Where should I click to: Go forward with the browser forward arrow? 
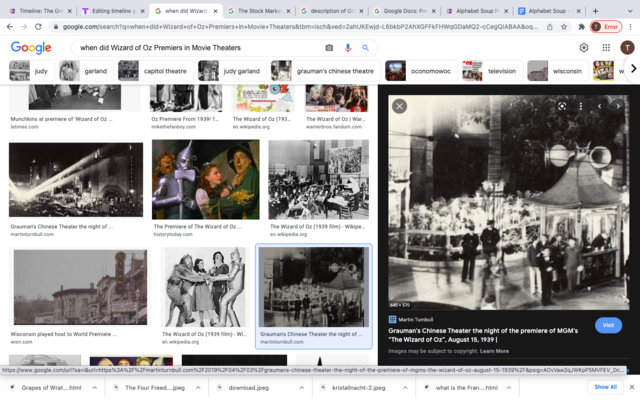[24, 27]
